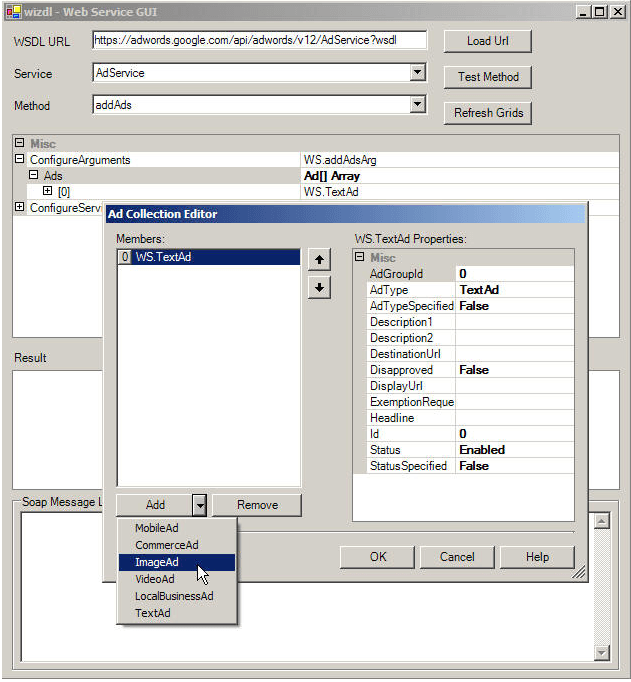Select the Disapproved property row
Screen dimensions: 631x682
[x=470, y=370]
